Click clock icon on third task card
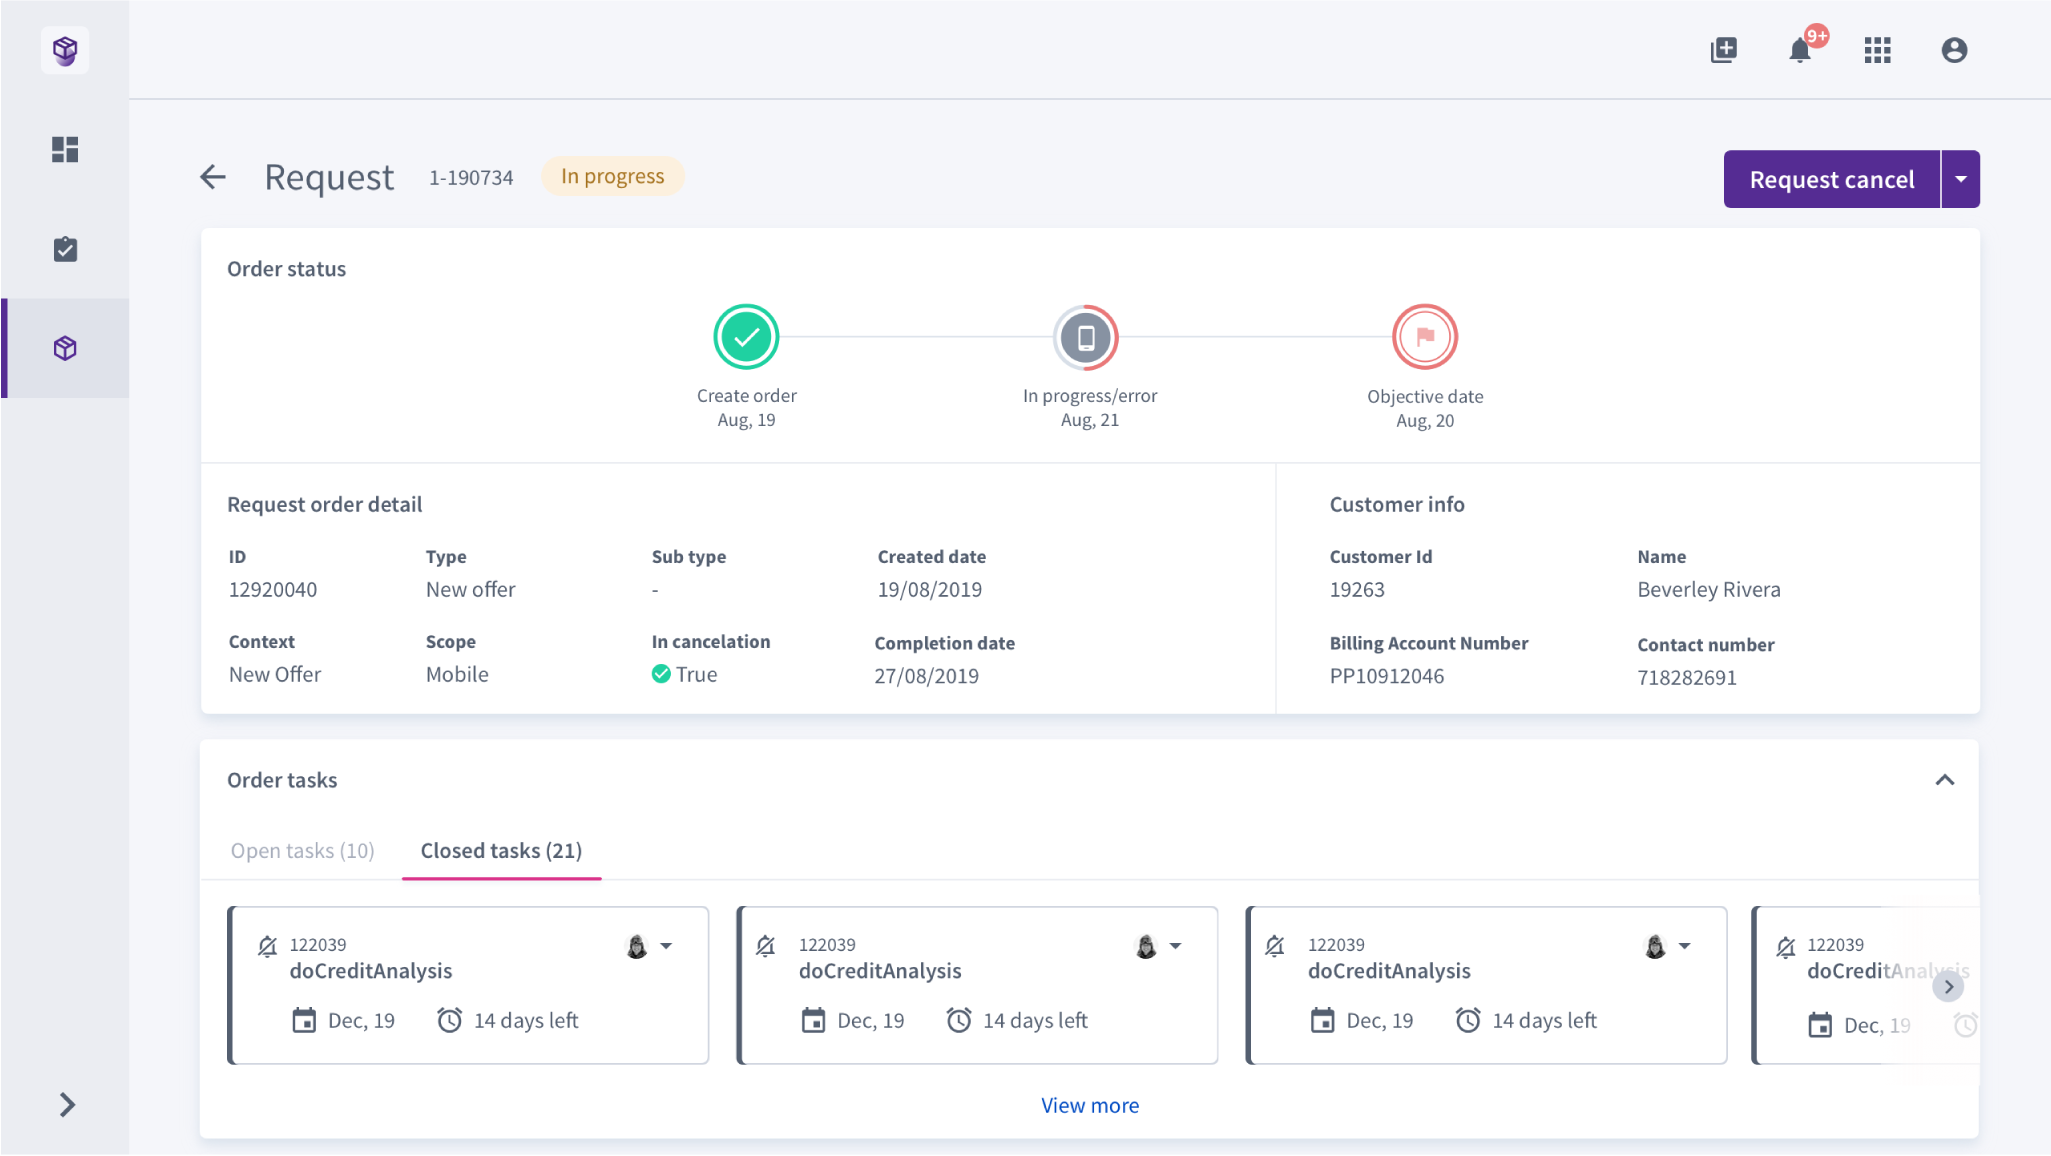The image size is (2051, 1156). (x=1468, y=1020)
